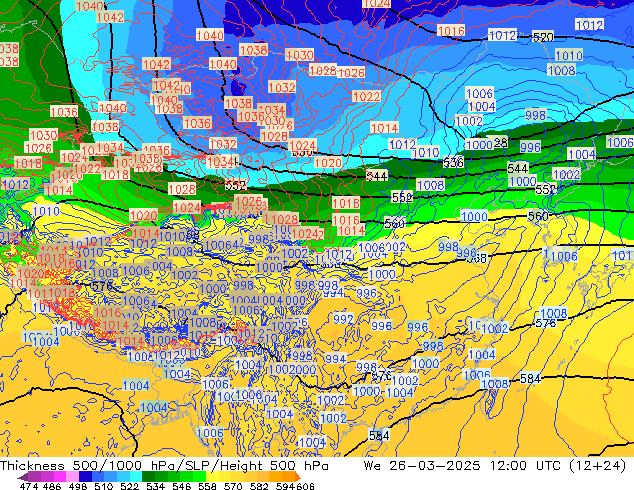Click legend value "534"
Image resolution: width=634 pixels, height=490 pixels.
155,486
